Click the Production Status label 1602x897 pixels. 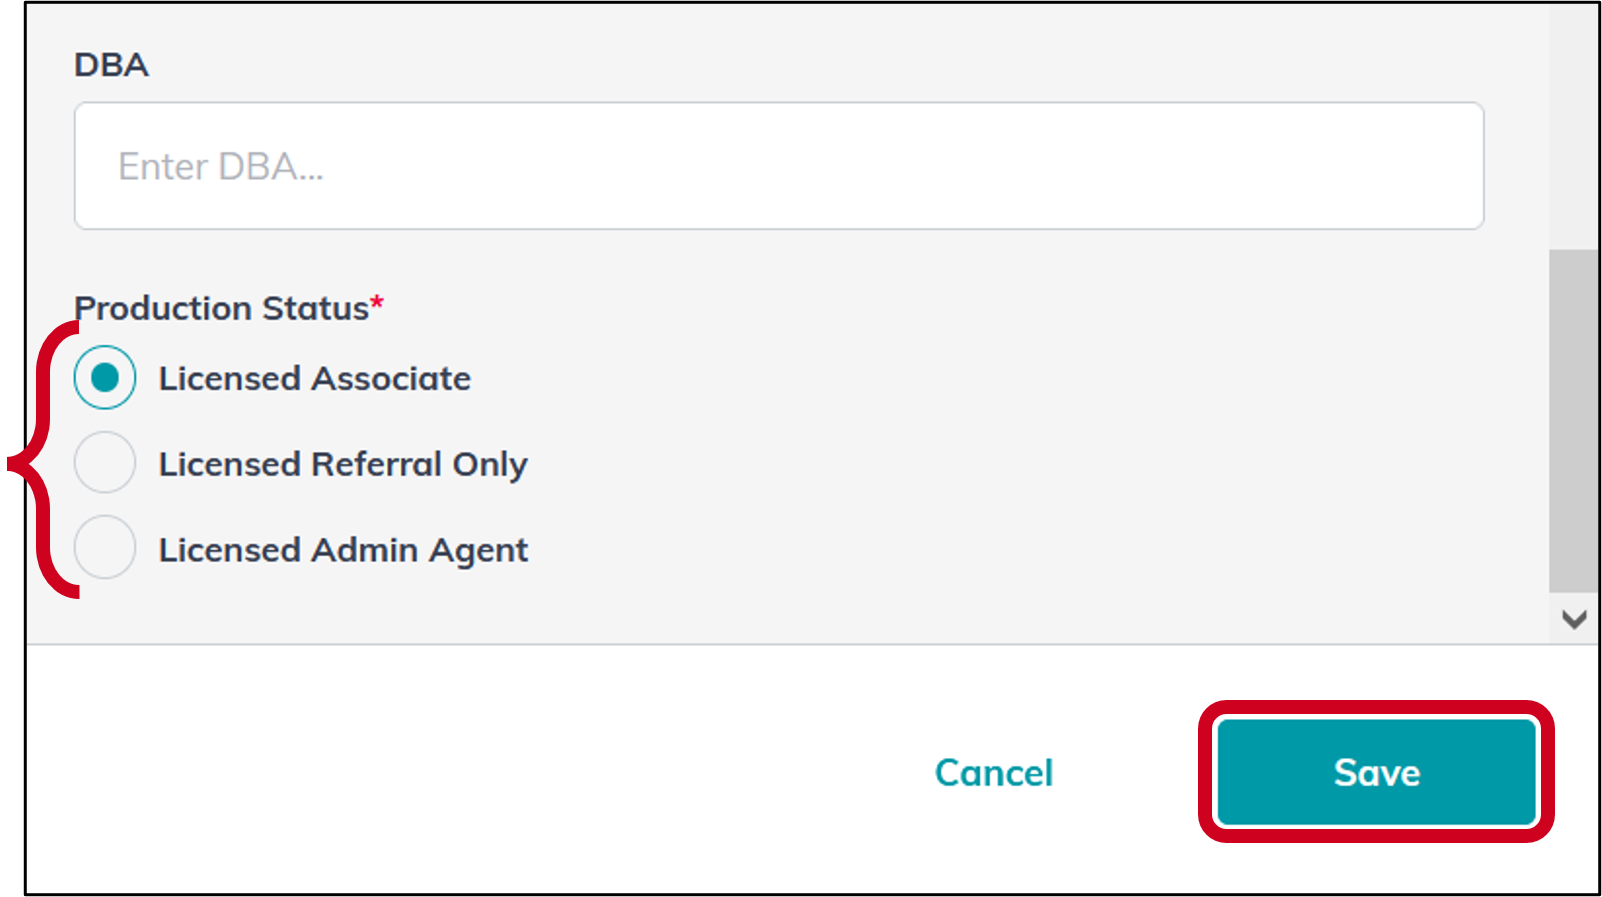222,308
